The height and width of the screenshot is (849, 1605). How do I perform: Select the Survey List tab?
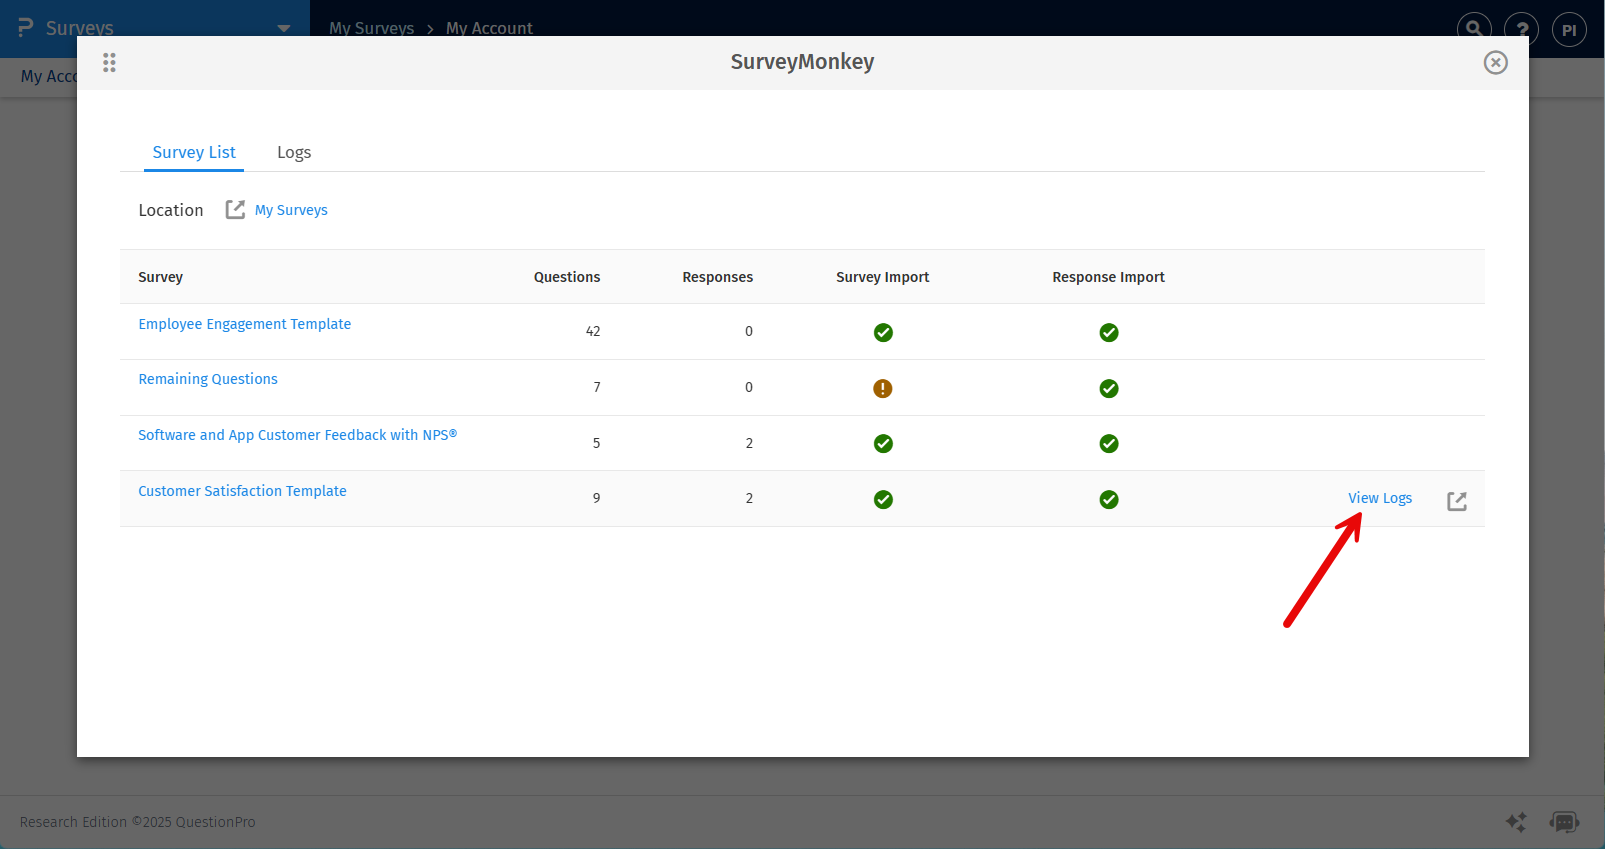click(x=194, y=152)
